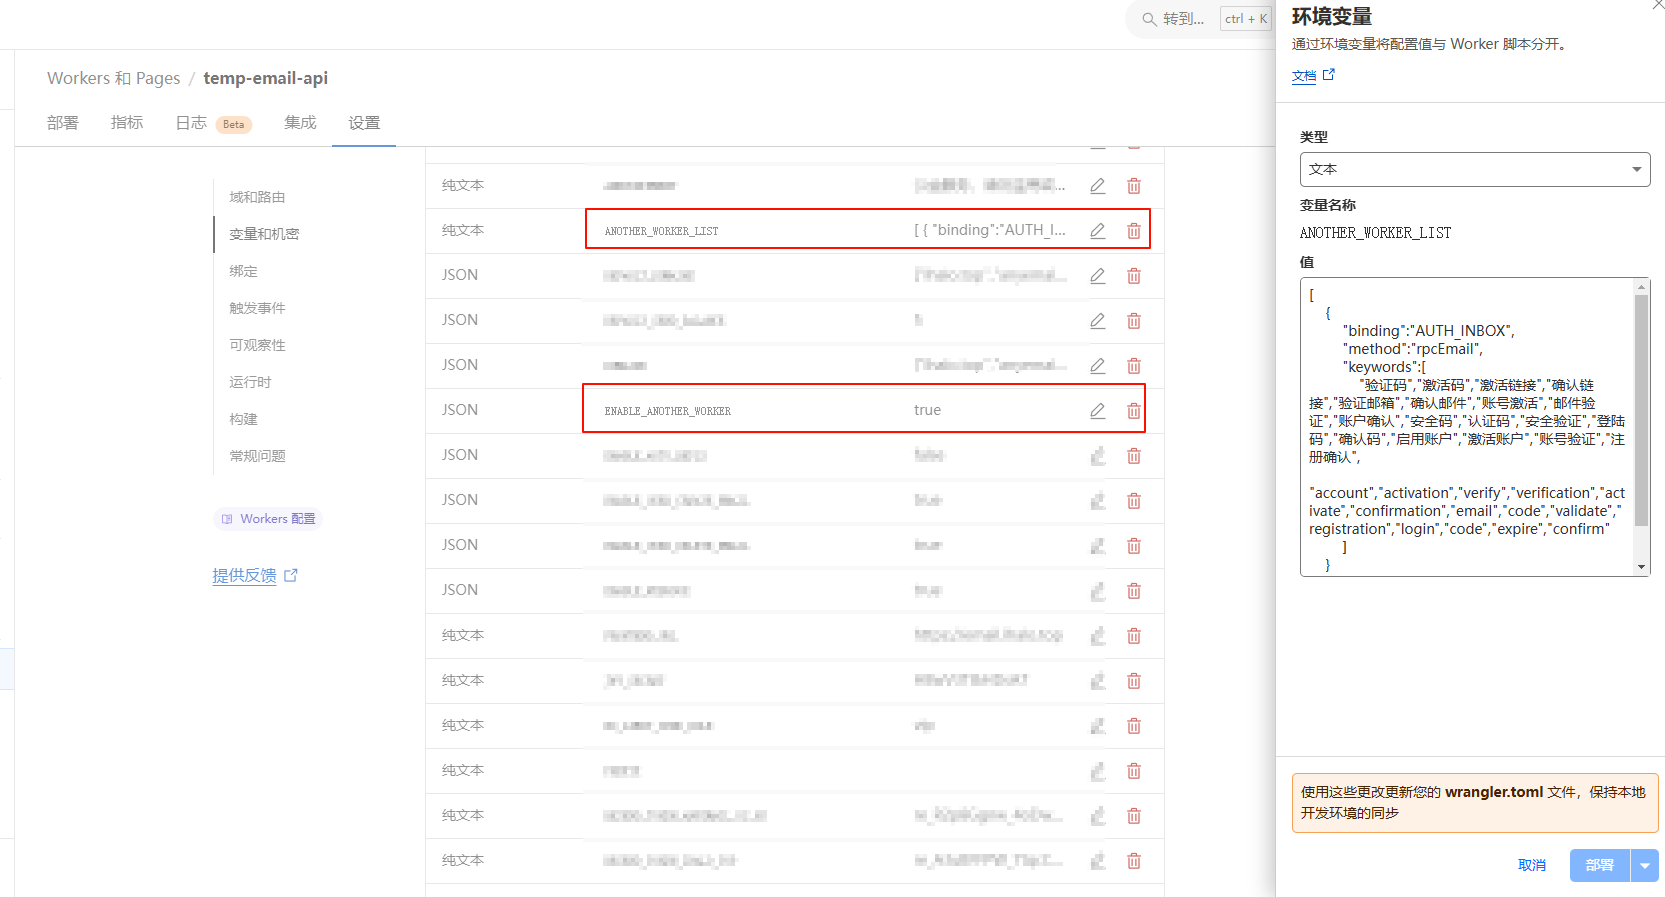Expand the arrow beside the 部署 button
The width and height of the screenshot is (1665, 897).
(x=1645, y=866)
